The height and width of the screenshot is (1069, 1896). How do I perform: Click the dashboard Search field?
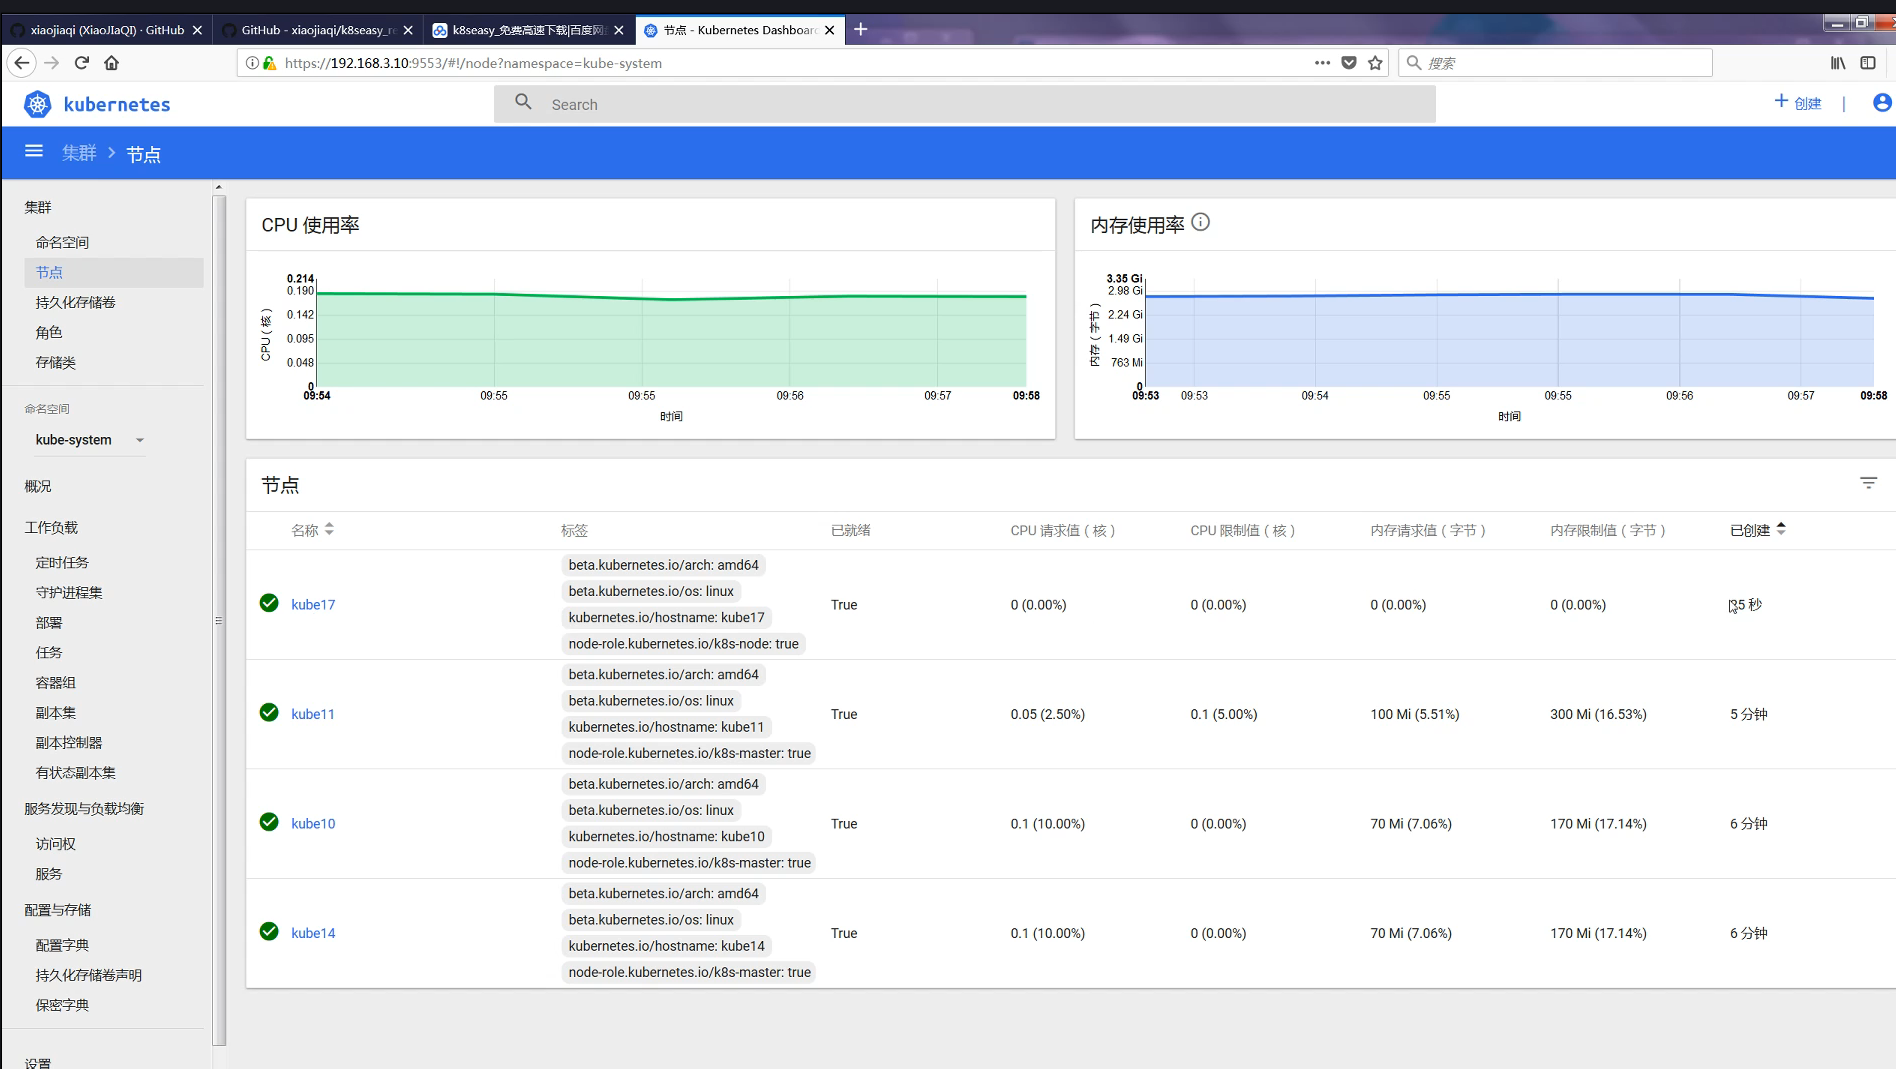[964, 104]
